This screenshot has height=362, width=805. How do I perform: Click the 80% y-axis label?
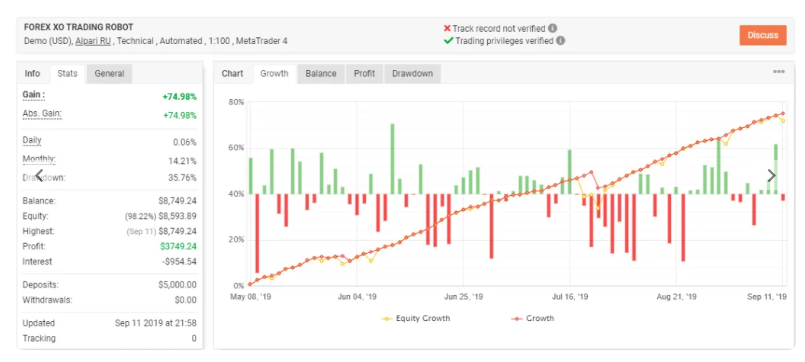(236, 102)
